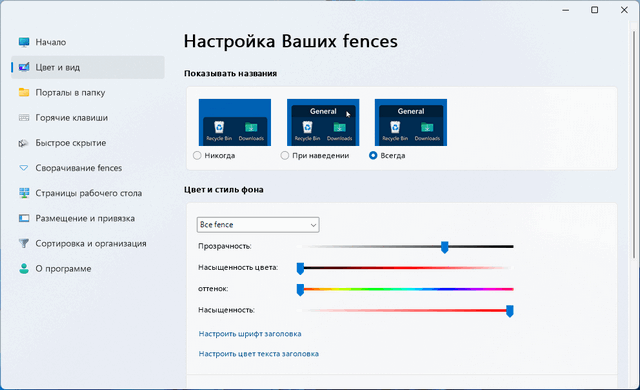Click the Цвет и стиль фона heading

pos(224,190)
